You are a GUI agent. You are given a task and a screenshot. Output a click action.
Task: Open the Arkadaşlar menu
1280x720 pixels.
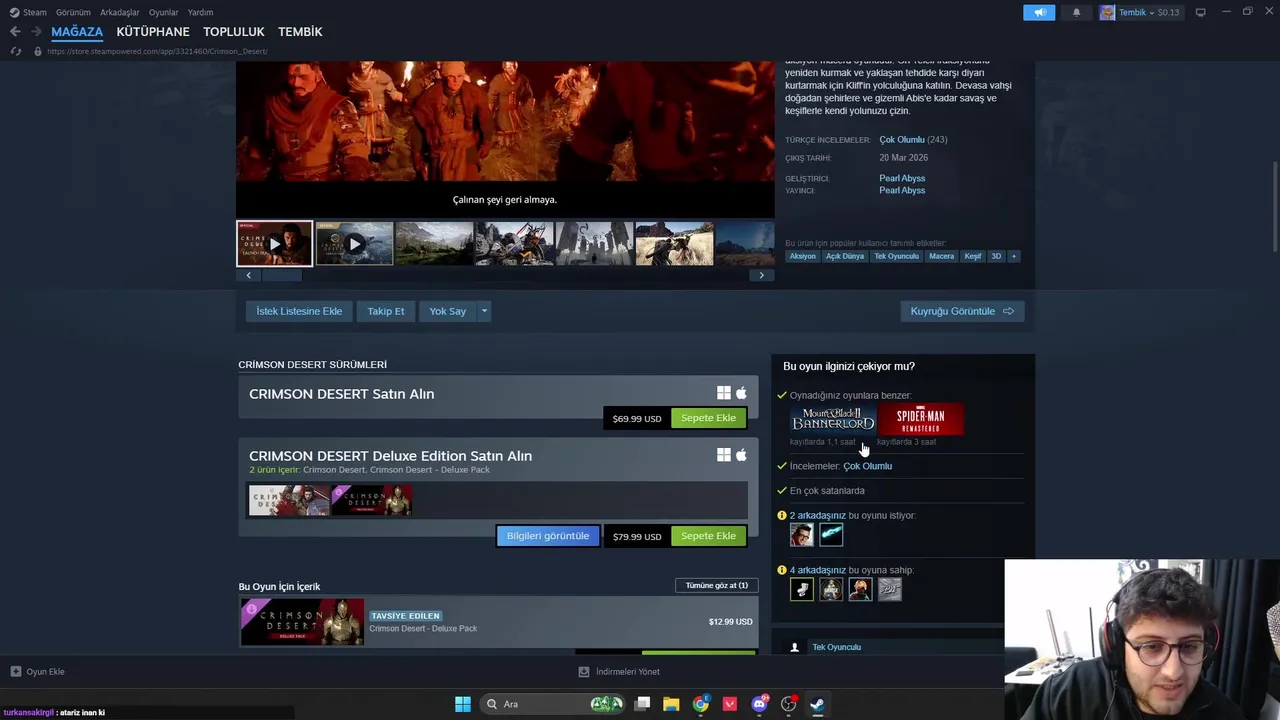point(120,12)
